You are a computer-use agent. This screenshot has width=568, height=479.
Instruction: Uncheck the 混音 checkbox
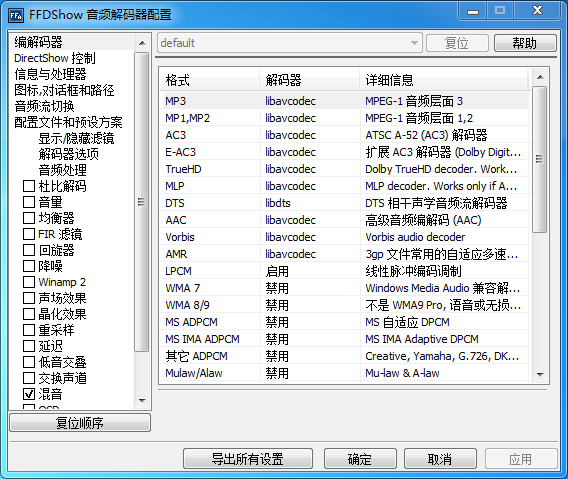(x=29, y=394)
